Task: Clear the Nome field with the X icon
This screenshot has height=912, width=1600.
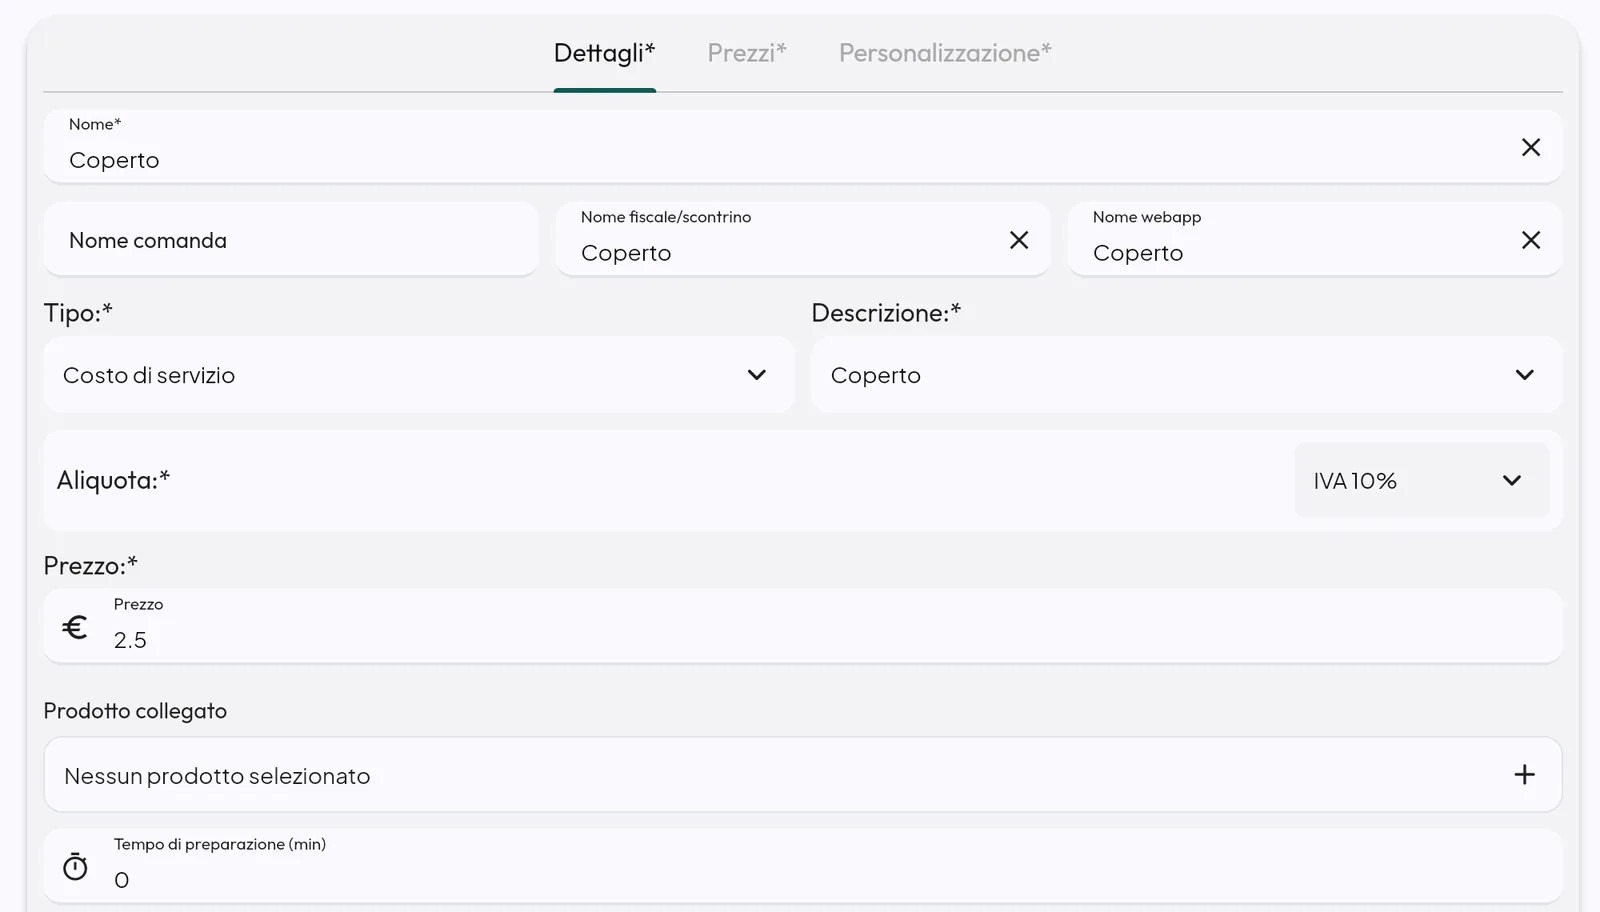Action: [x=1530, y=147]
